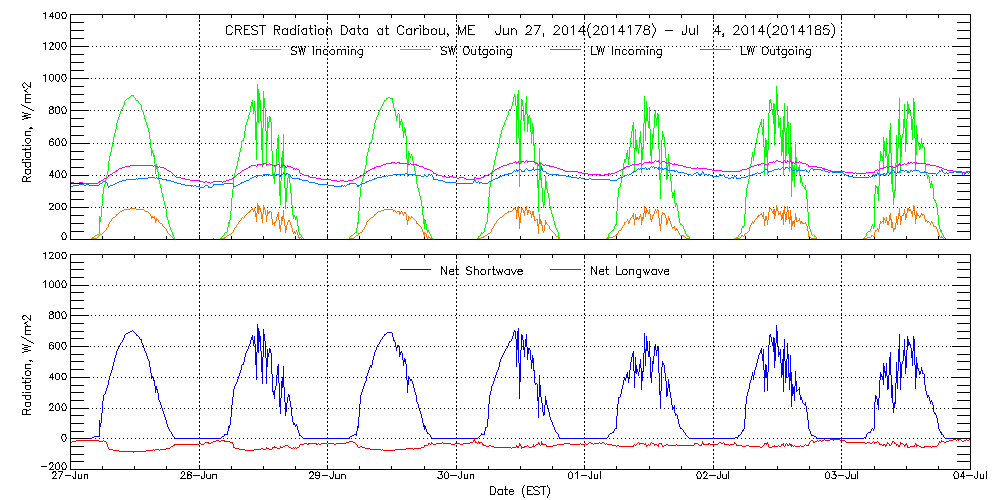Select the SW Outgoing legend label
This screenshot has width=1000, height=500.
pyautogui.click(x=476, y=51)
